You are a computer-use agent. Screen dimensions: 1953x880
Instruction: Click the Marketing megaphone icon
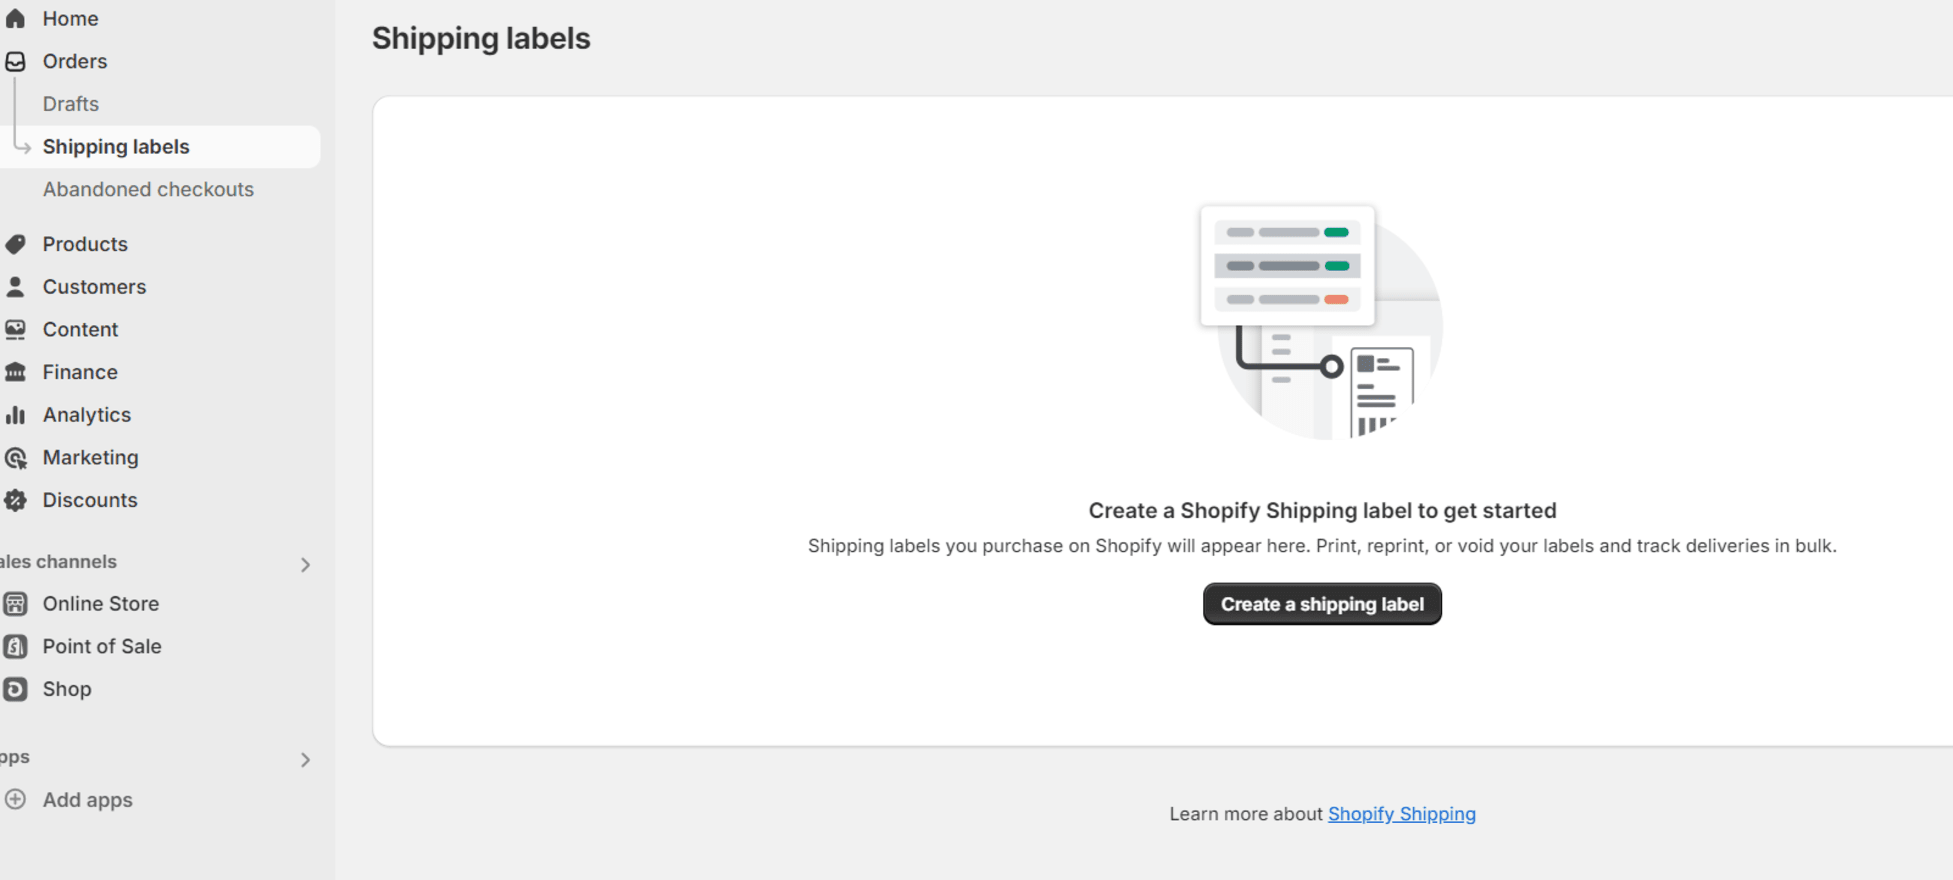tap(15, 457)
